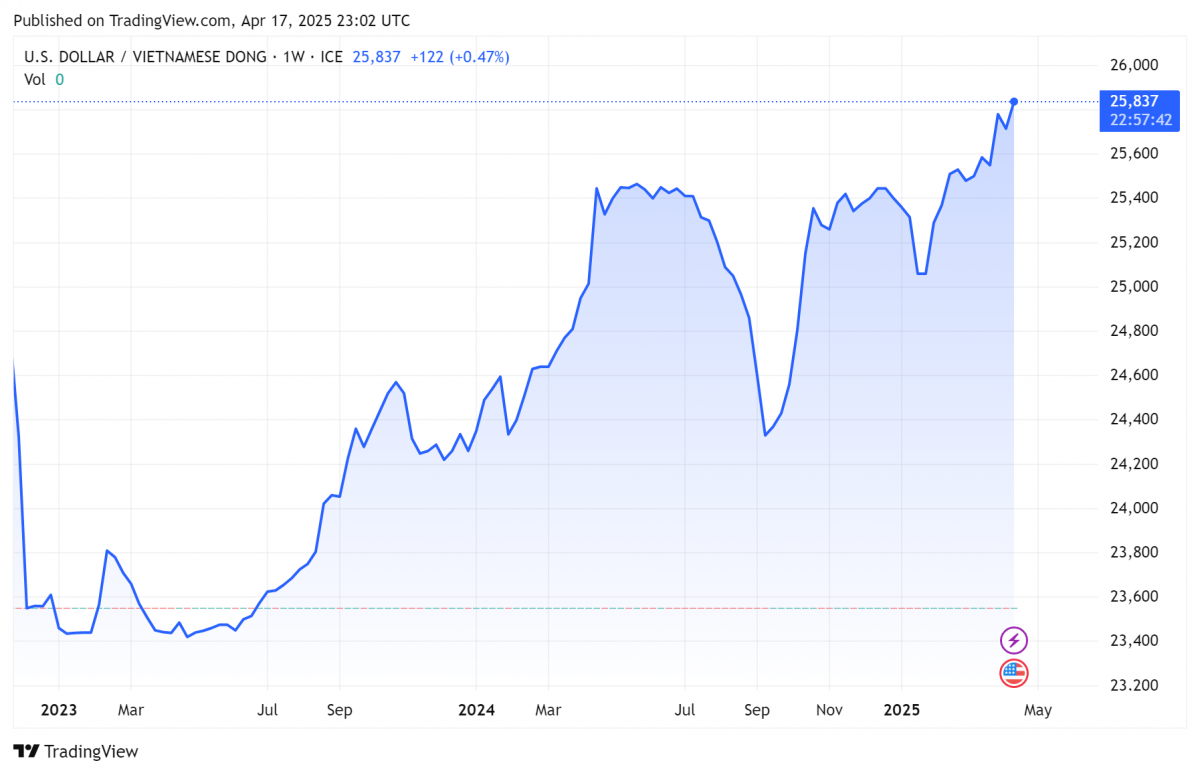Select the 2025 label on the time axis

(902, 710)
